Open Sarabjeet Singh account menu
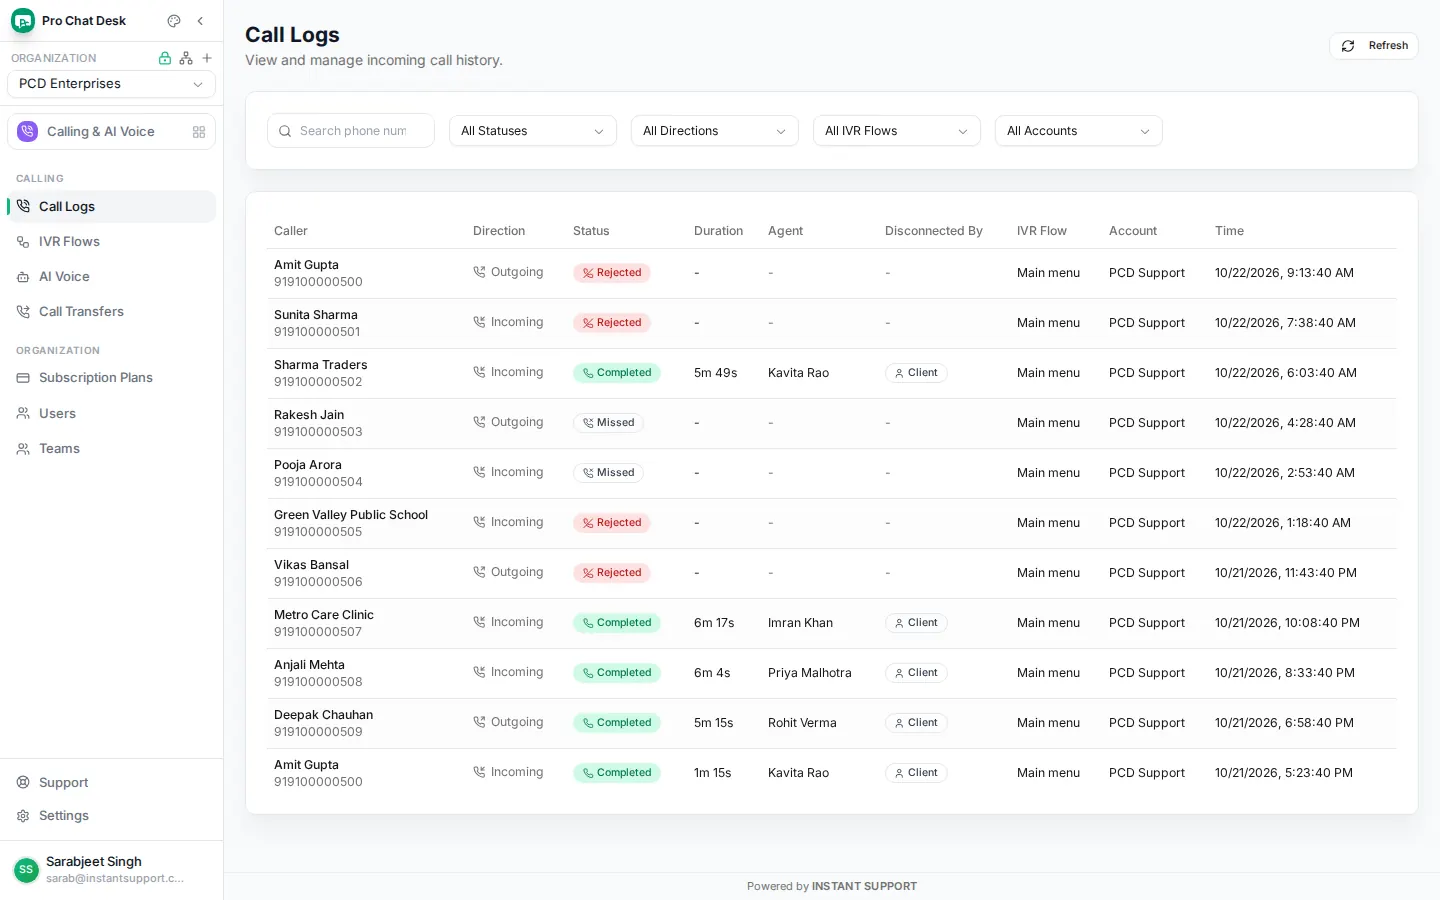The image size is (1440, 900). 111,870
